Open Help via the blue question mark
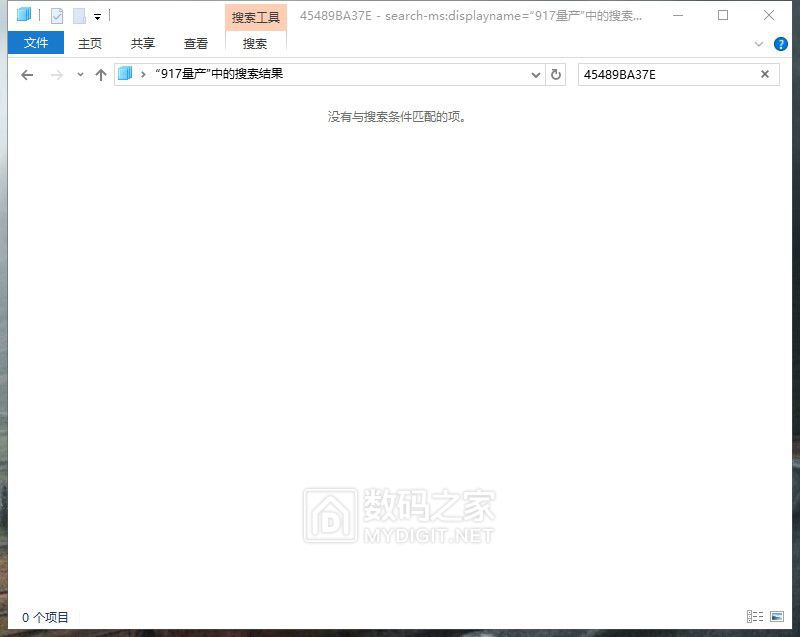This screenshot has width=800, height=637. [x=781, y=44]
